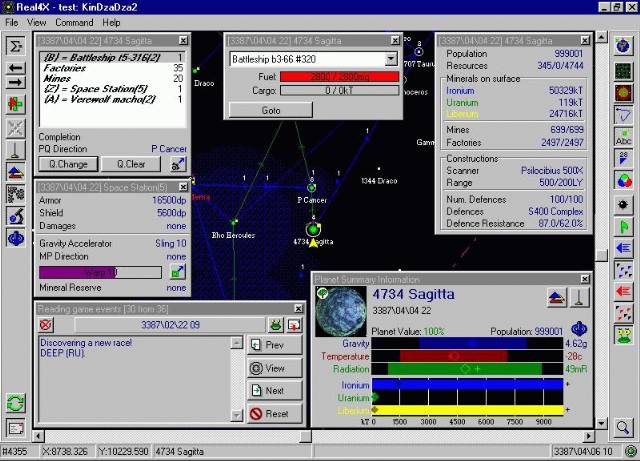640x461 pixels.
Task: Open the microscope research icon
Action: click(16, 216)
